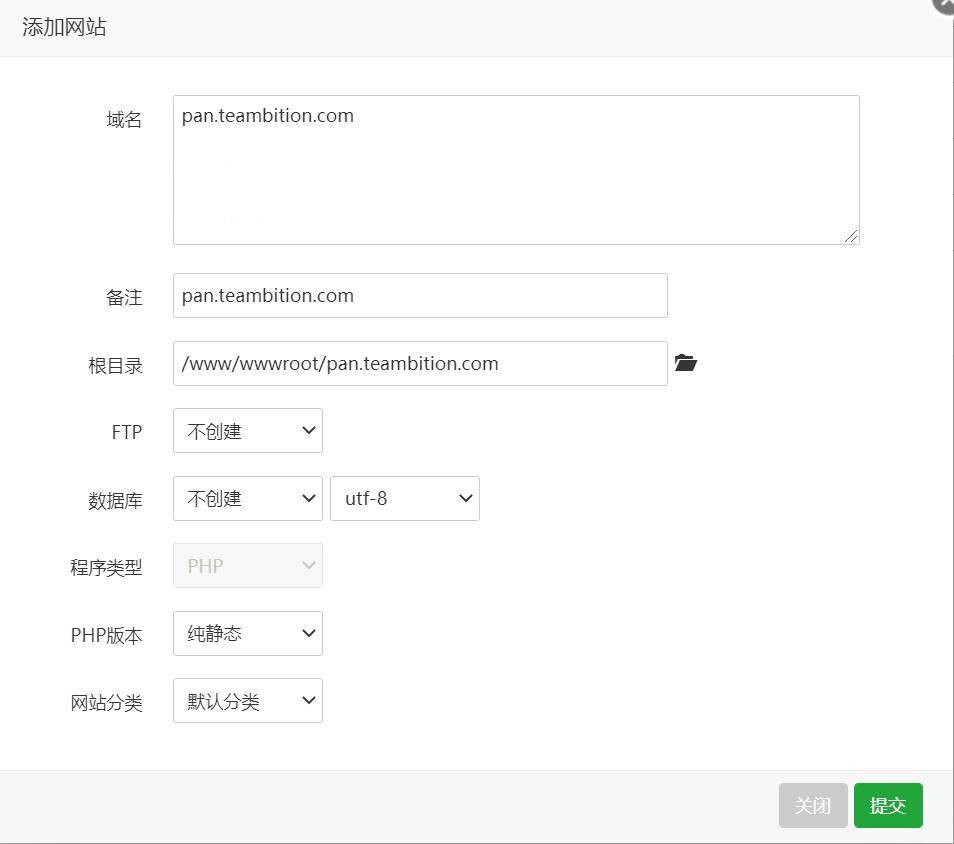This screenshot has height=844, width=954.
Task: Click the FTP field label
Action: point(128,431)
